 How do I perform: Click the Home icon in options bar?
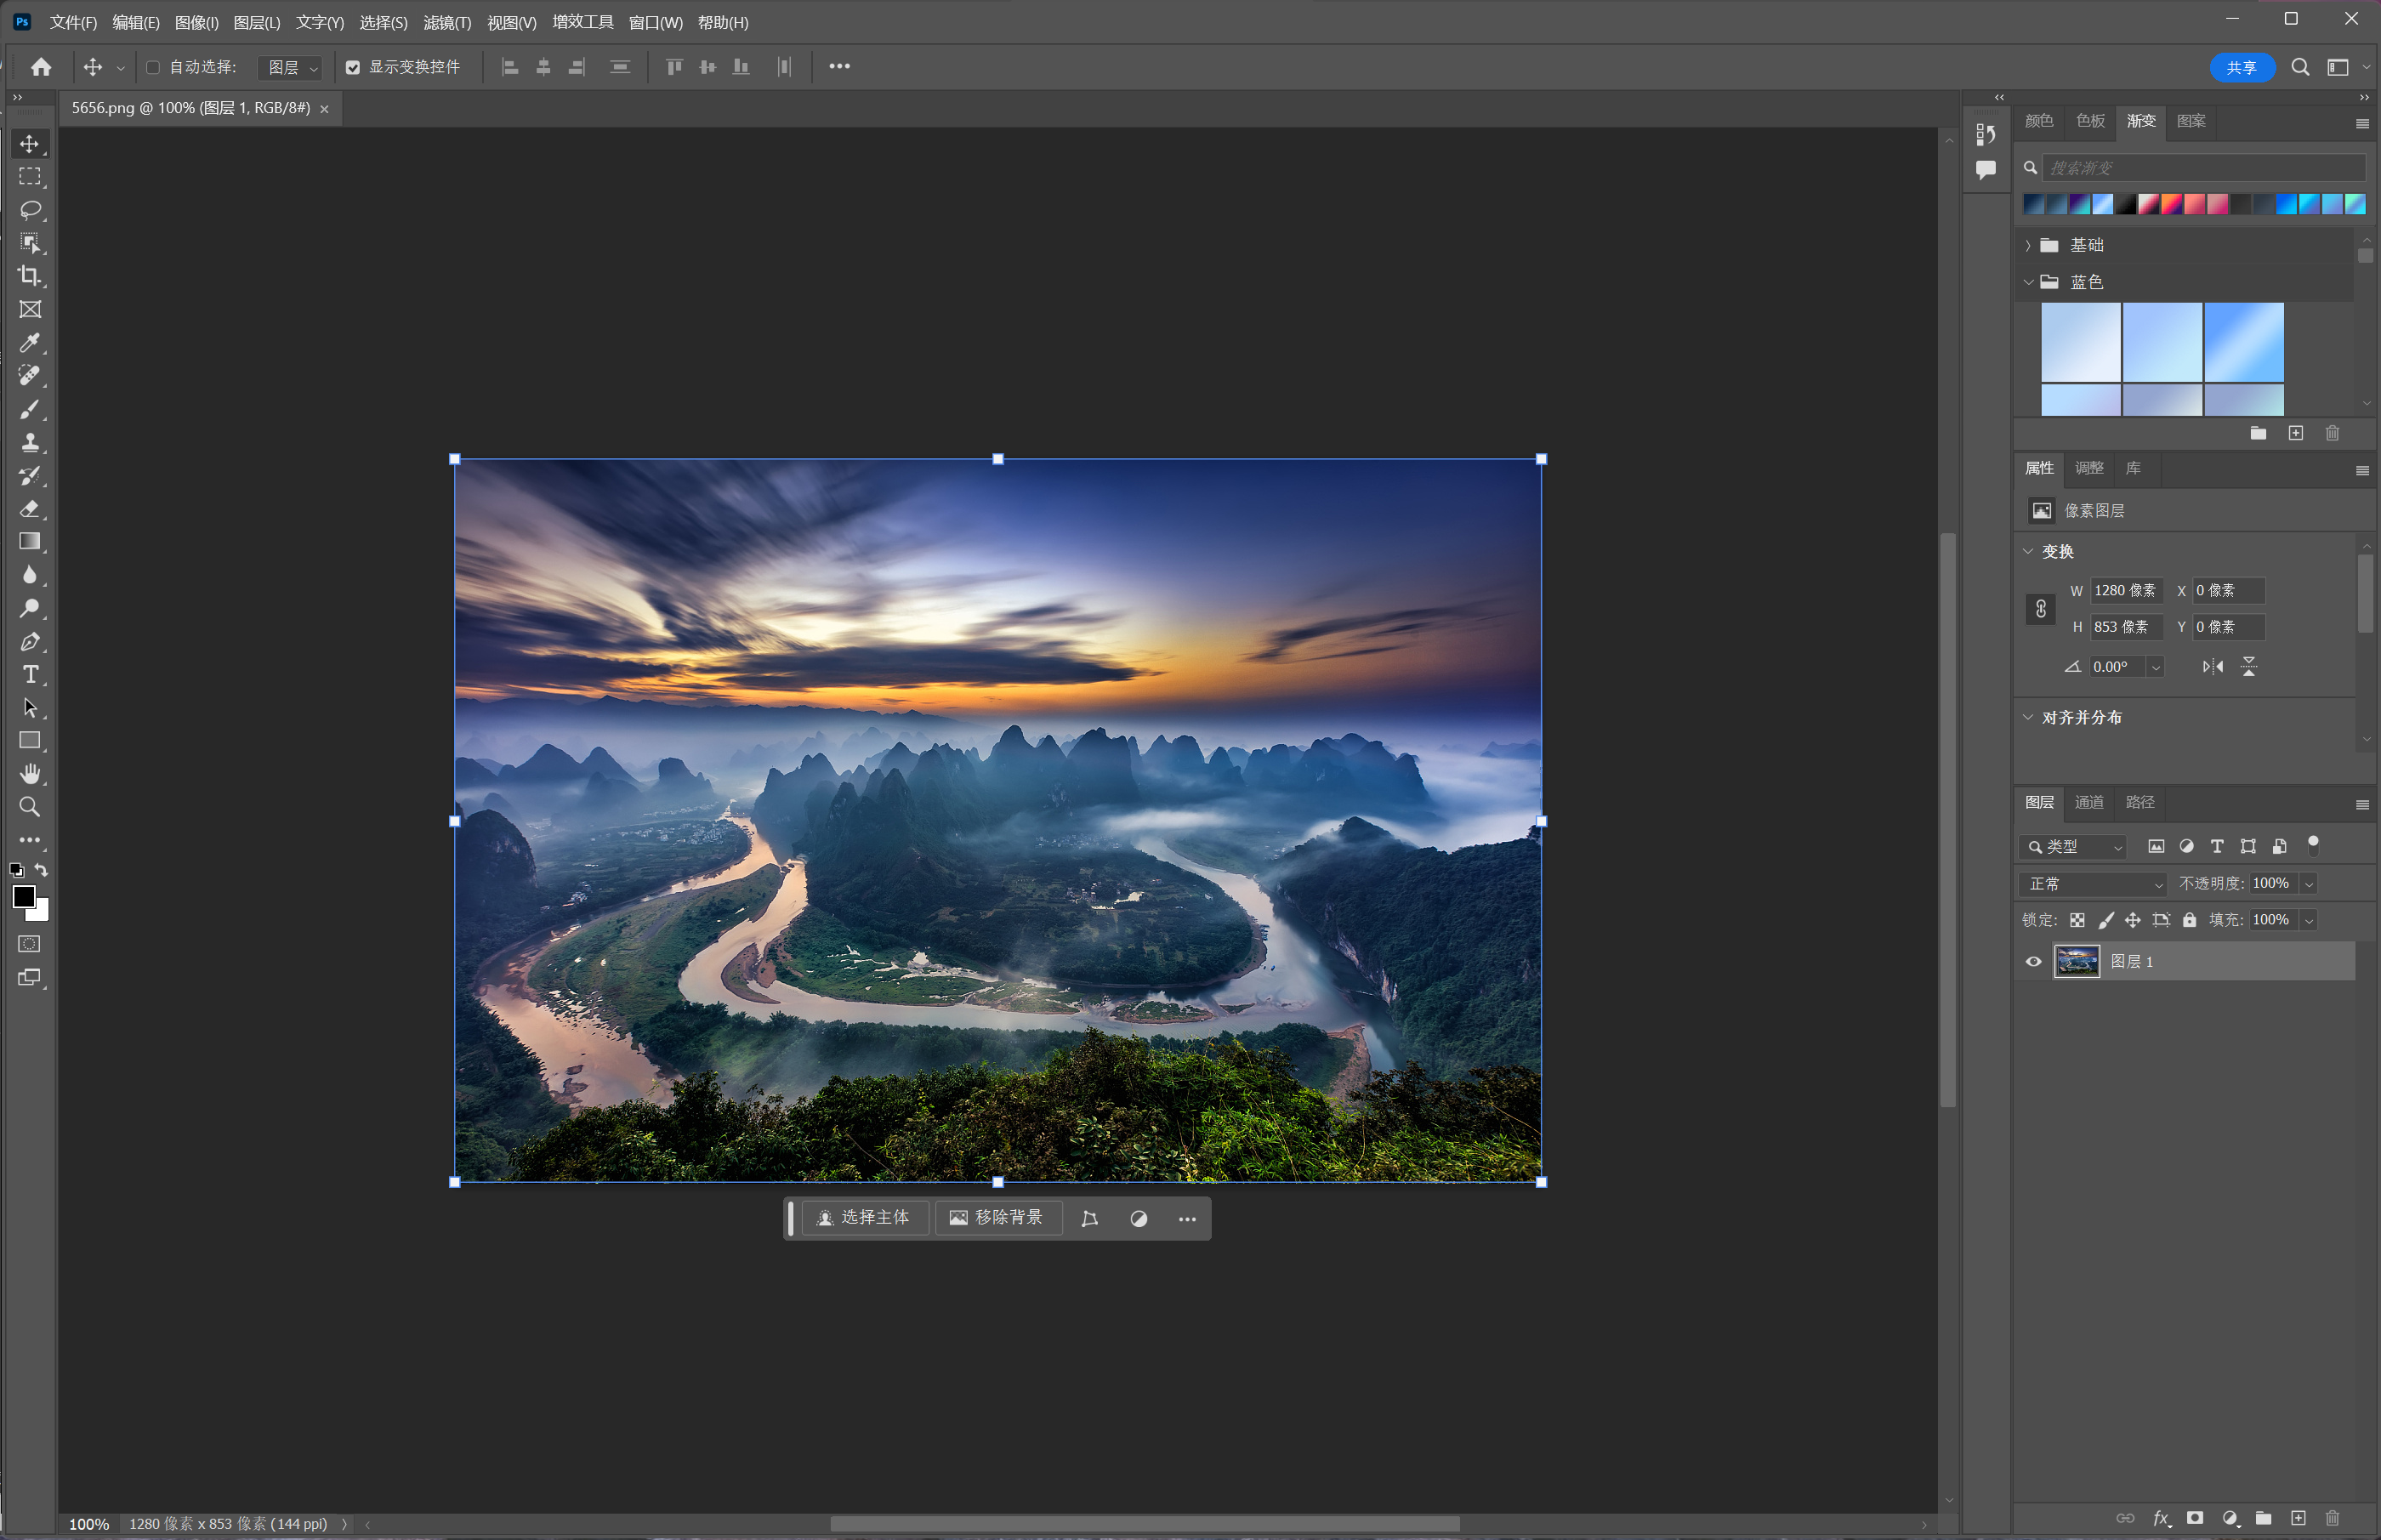click(41, 67)
